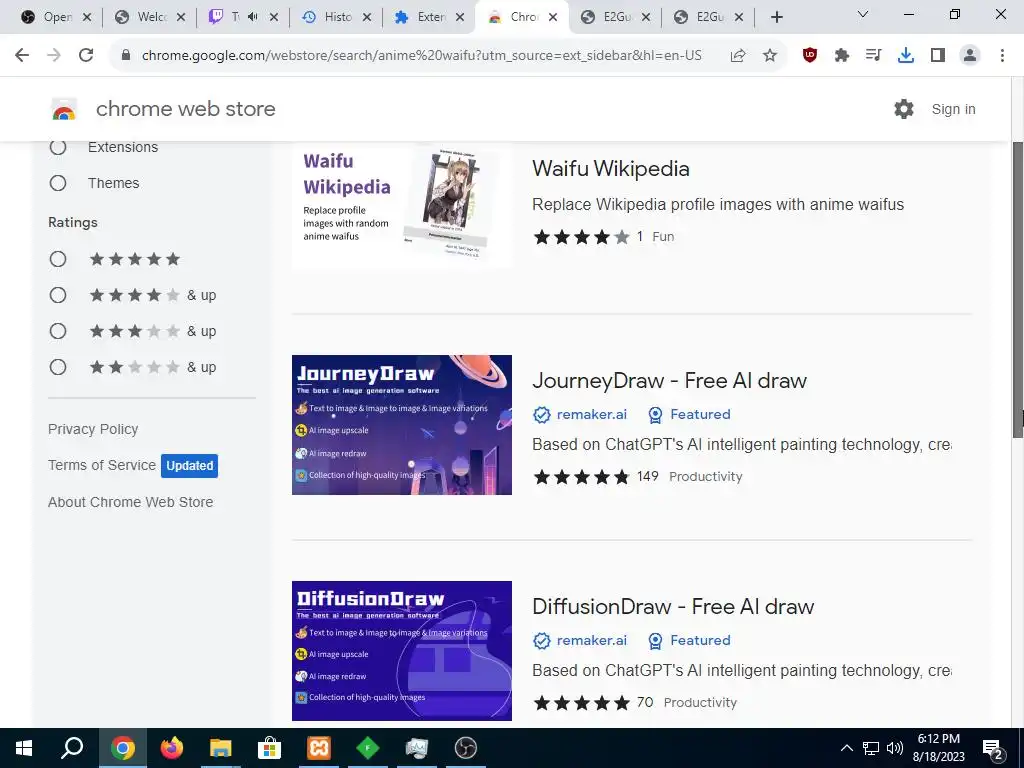The height and width of the screenshot is (768, 1024).
Task: Go back using browser back arrow
Action: 22,56
